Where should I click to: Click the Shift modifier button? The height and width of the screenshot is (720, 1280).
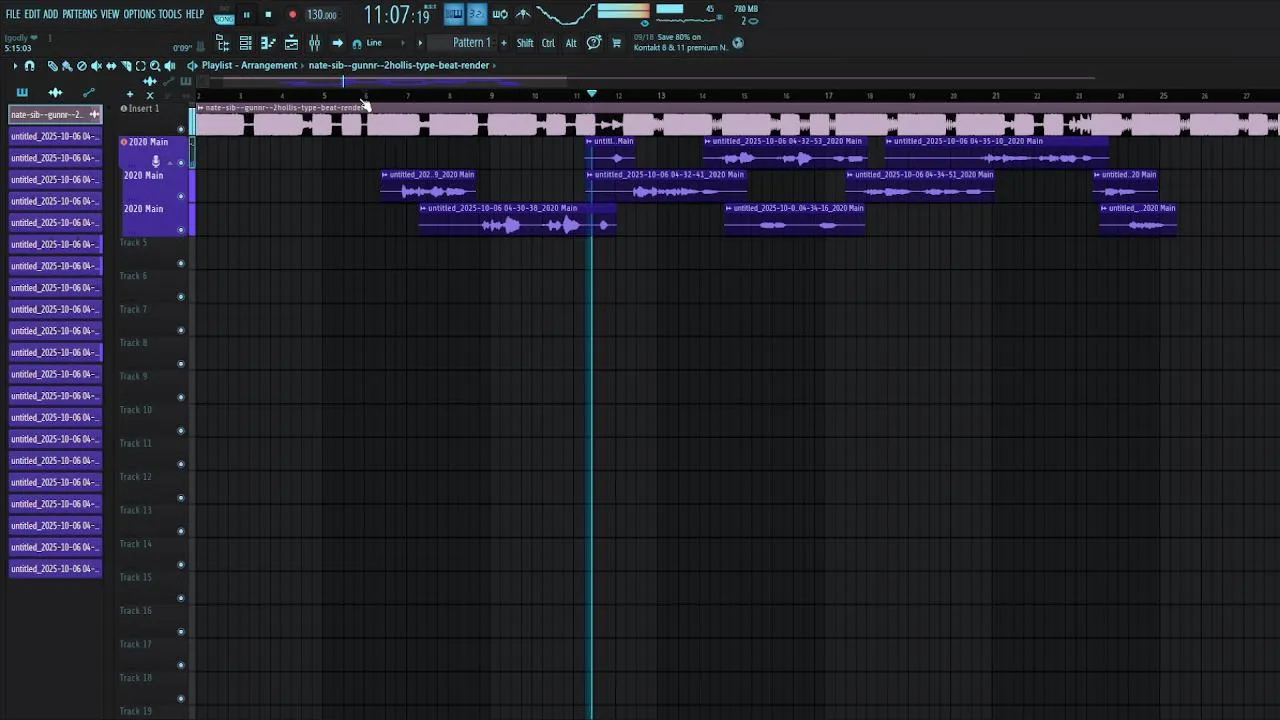[525, 43]
